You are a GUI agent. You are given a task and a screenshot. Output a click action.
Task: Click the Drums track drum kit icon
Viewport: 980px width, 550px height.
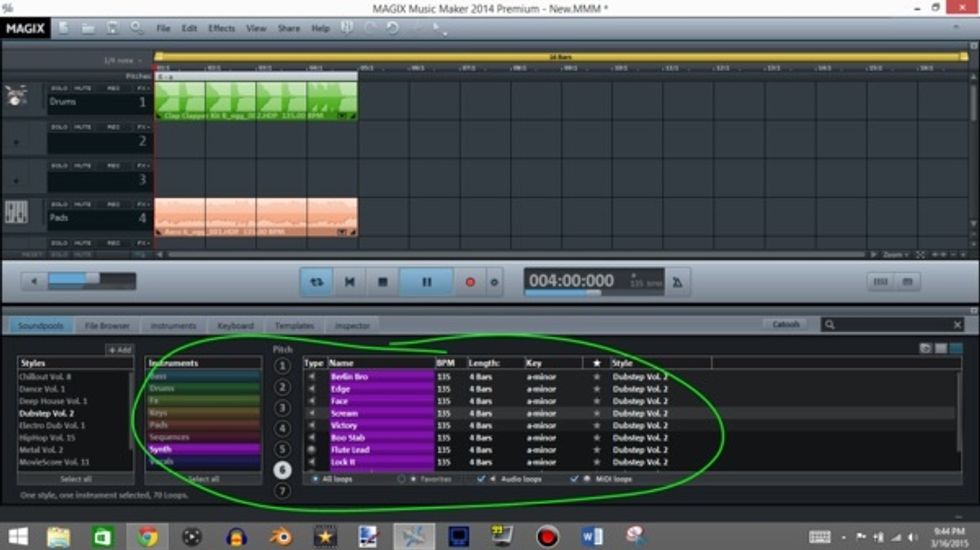(16, 95)
